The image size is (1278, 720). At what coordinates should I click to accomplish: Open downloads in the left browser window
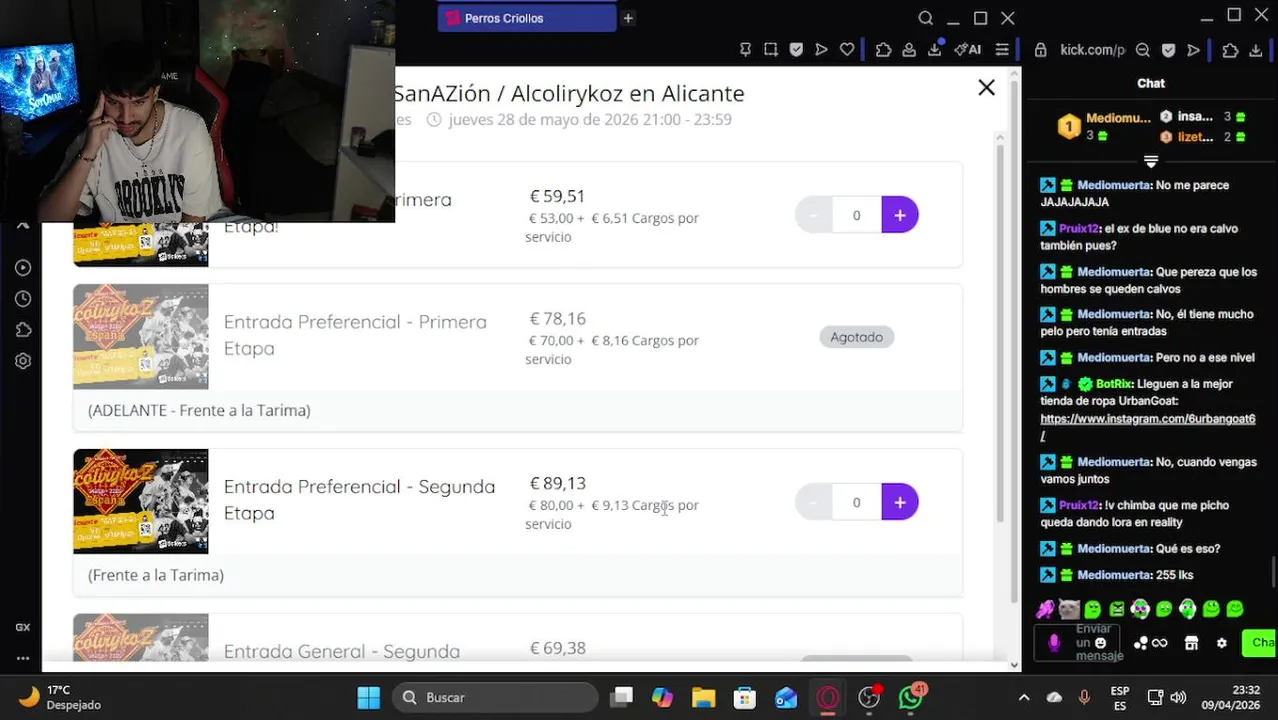[x=935, y=50]
